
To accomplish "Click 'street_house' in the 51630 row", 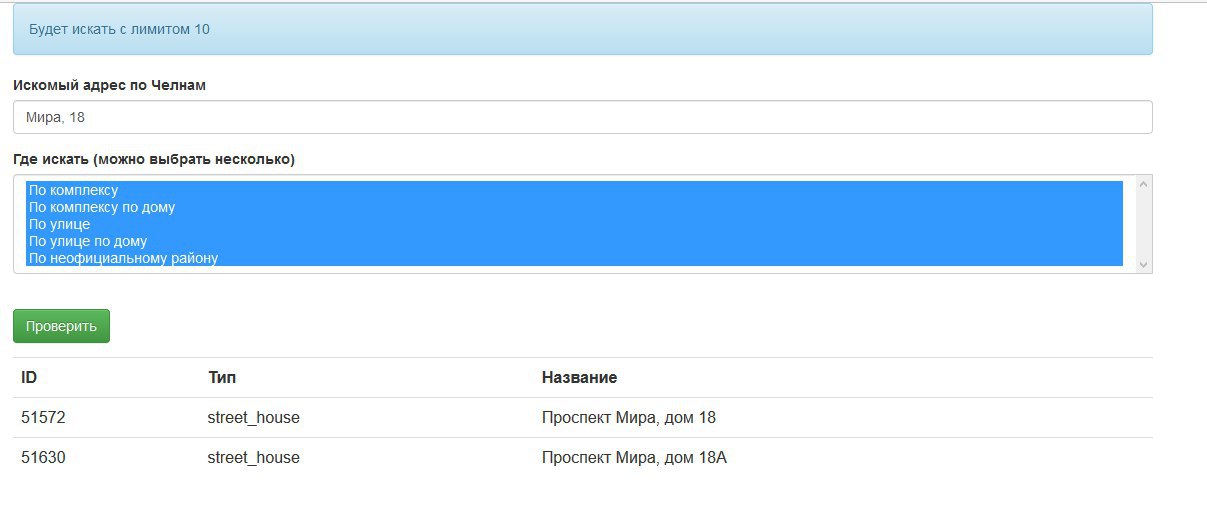I will (x=253, y=458).
